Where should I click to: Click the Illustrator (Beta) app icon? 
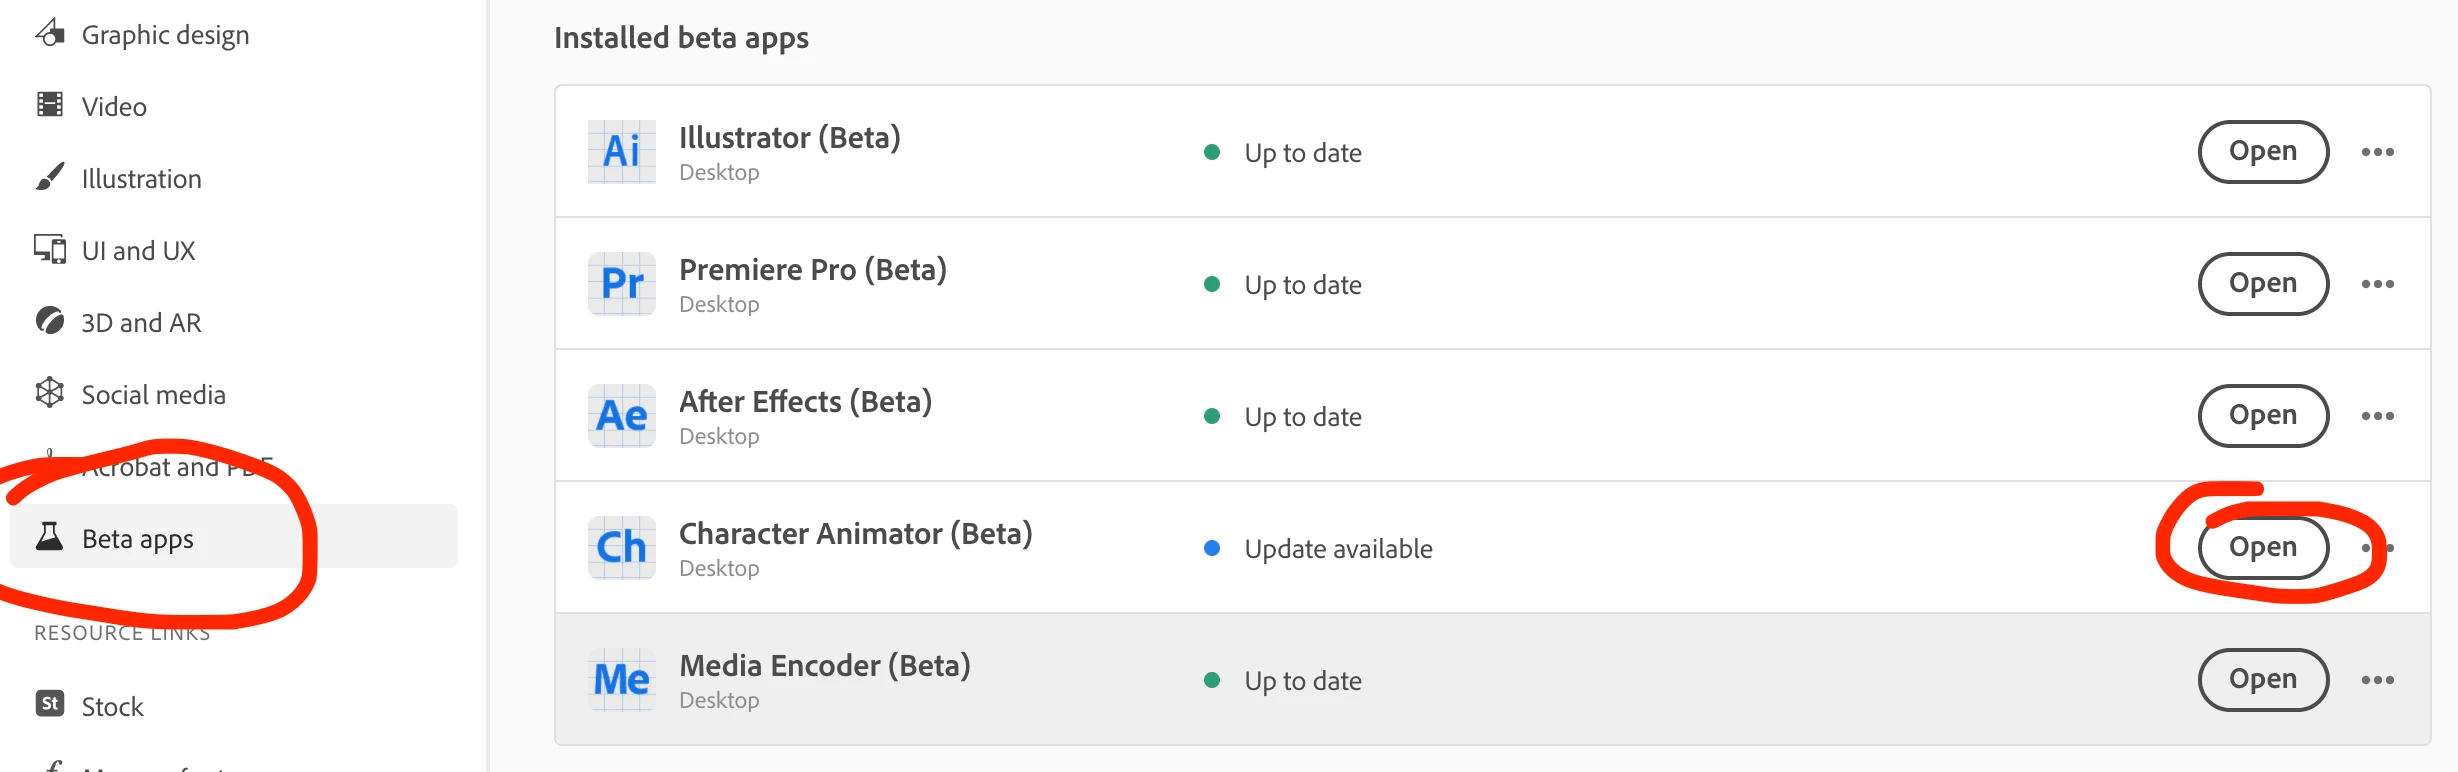[621, 152]
